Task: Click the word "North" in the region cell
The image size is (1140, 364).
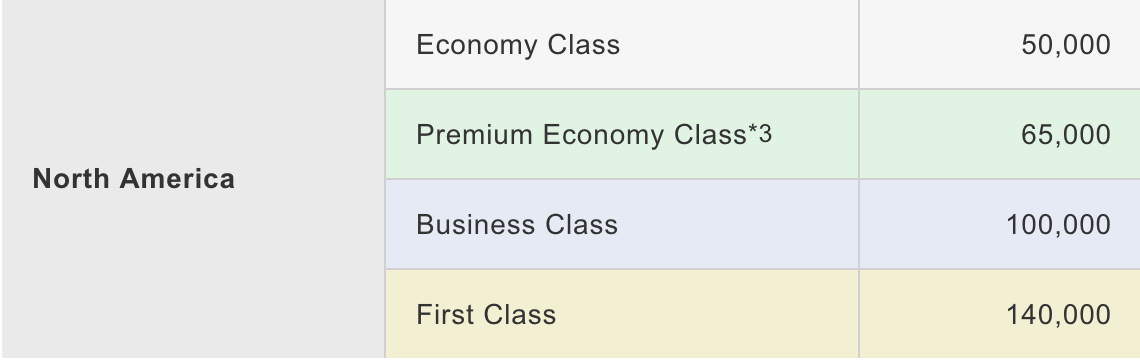Action: click(x=72, y=179)
